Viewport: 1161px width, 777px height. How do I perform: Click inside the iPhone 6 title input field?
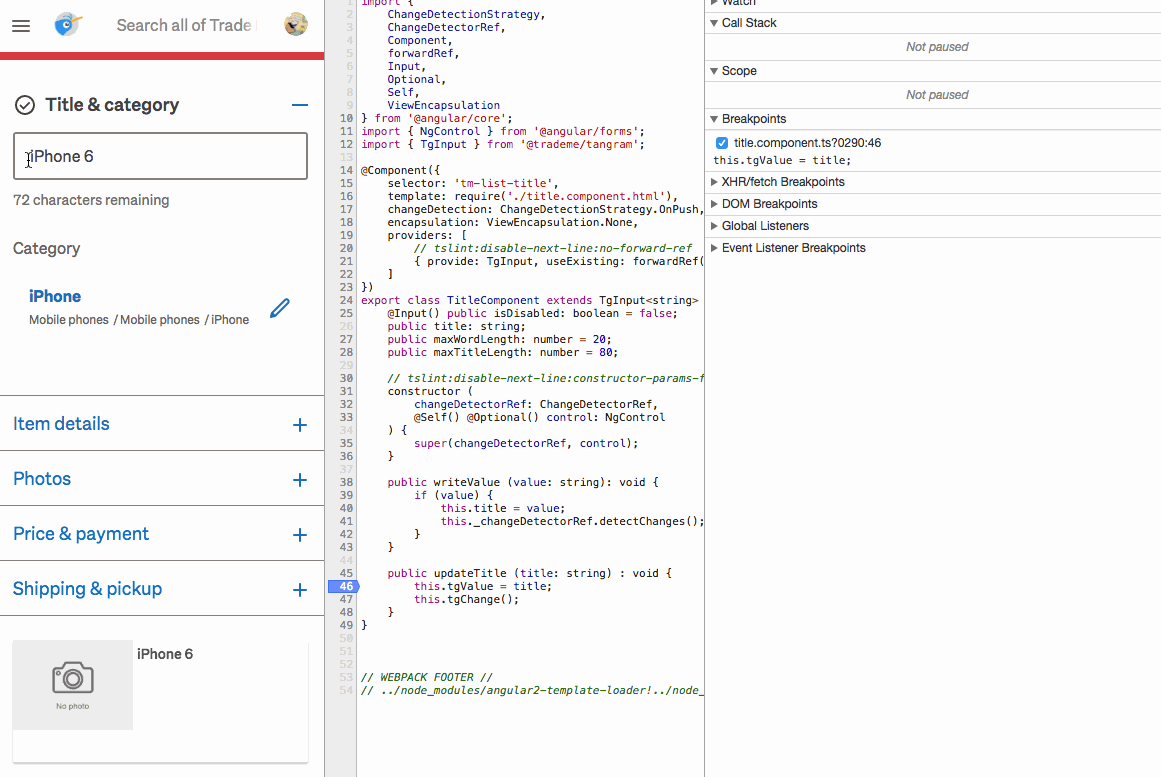(160, 156)
